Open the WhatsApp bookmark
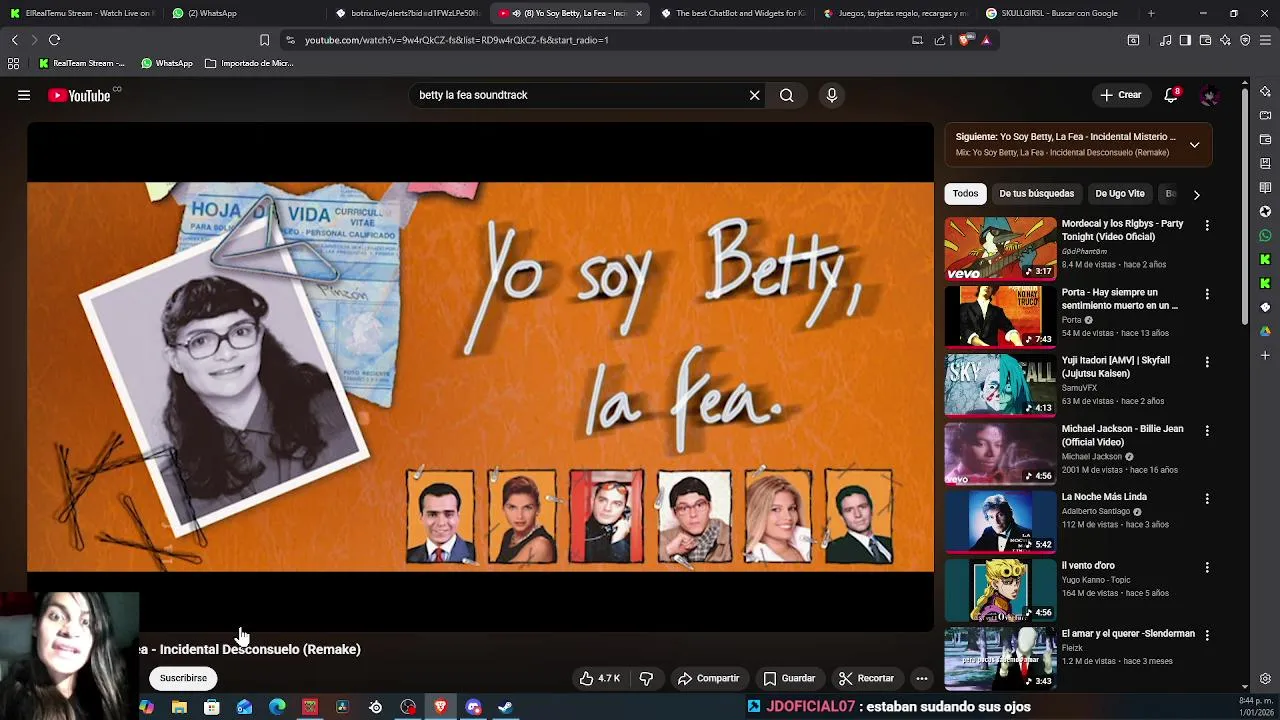The width and height of the screenshot is (1280, 720). tap(167, 63)
